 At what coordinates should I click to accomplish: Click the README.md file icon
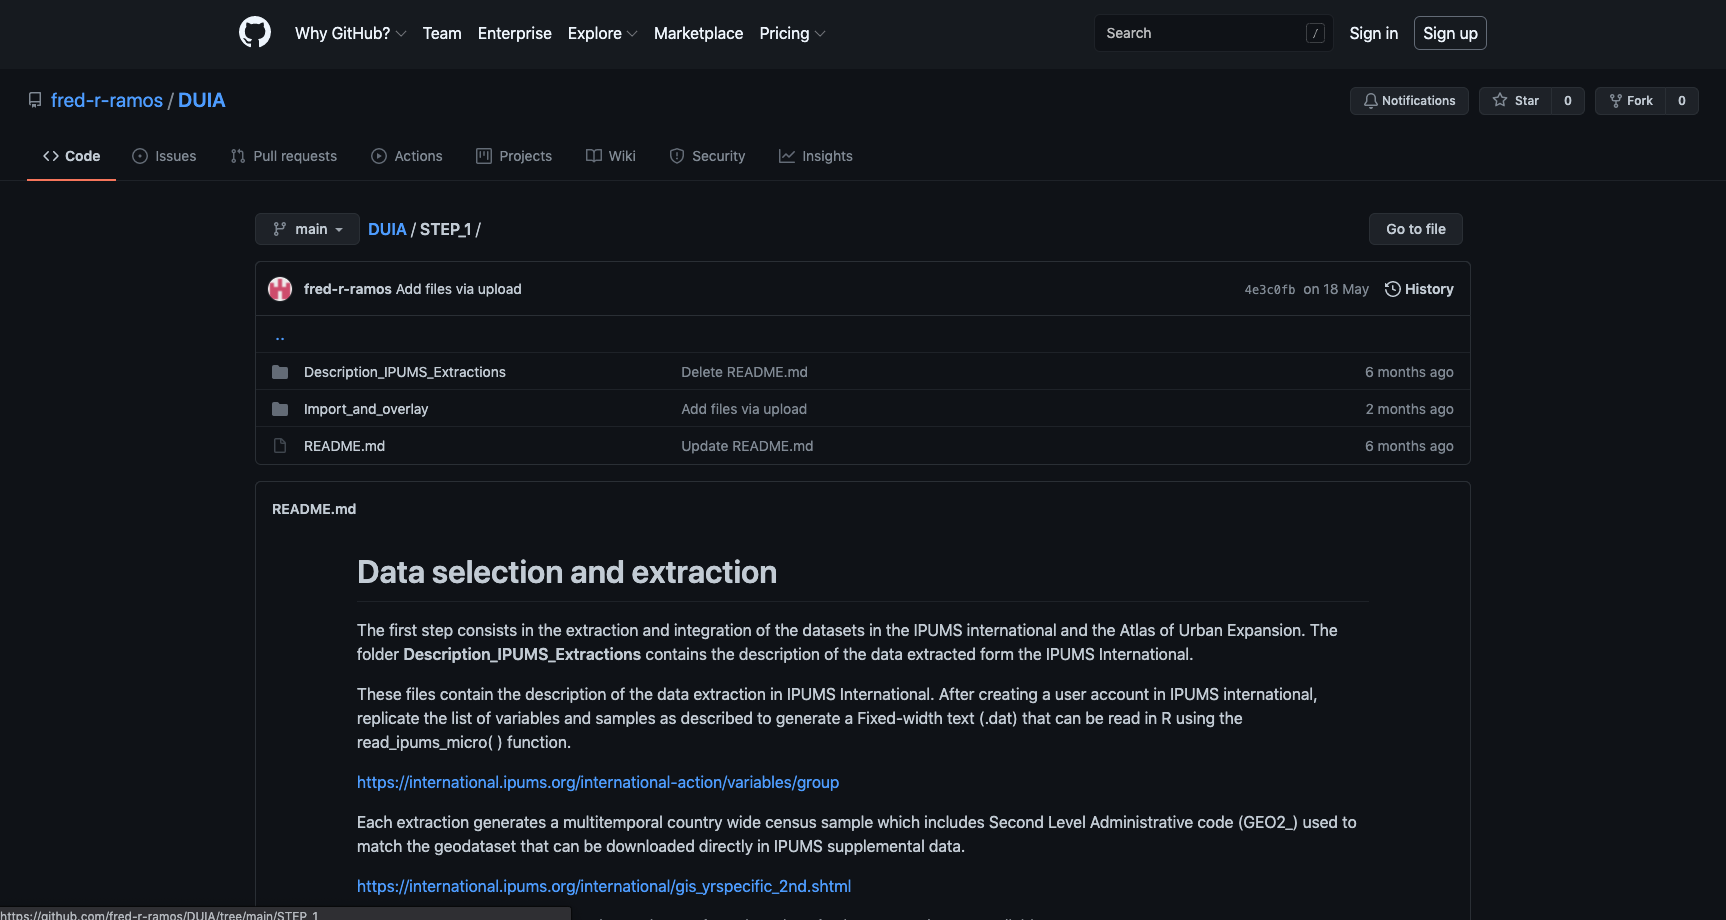click(x=280, y=446)
